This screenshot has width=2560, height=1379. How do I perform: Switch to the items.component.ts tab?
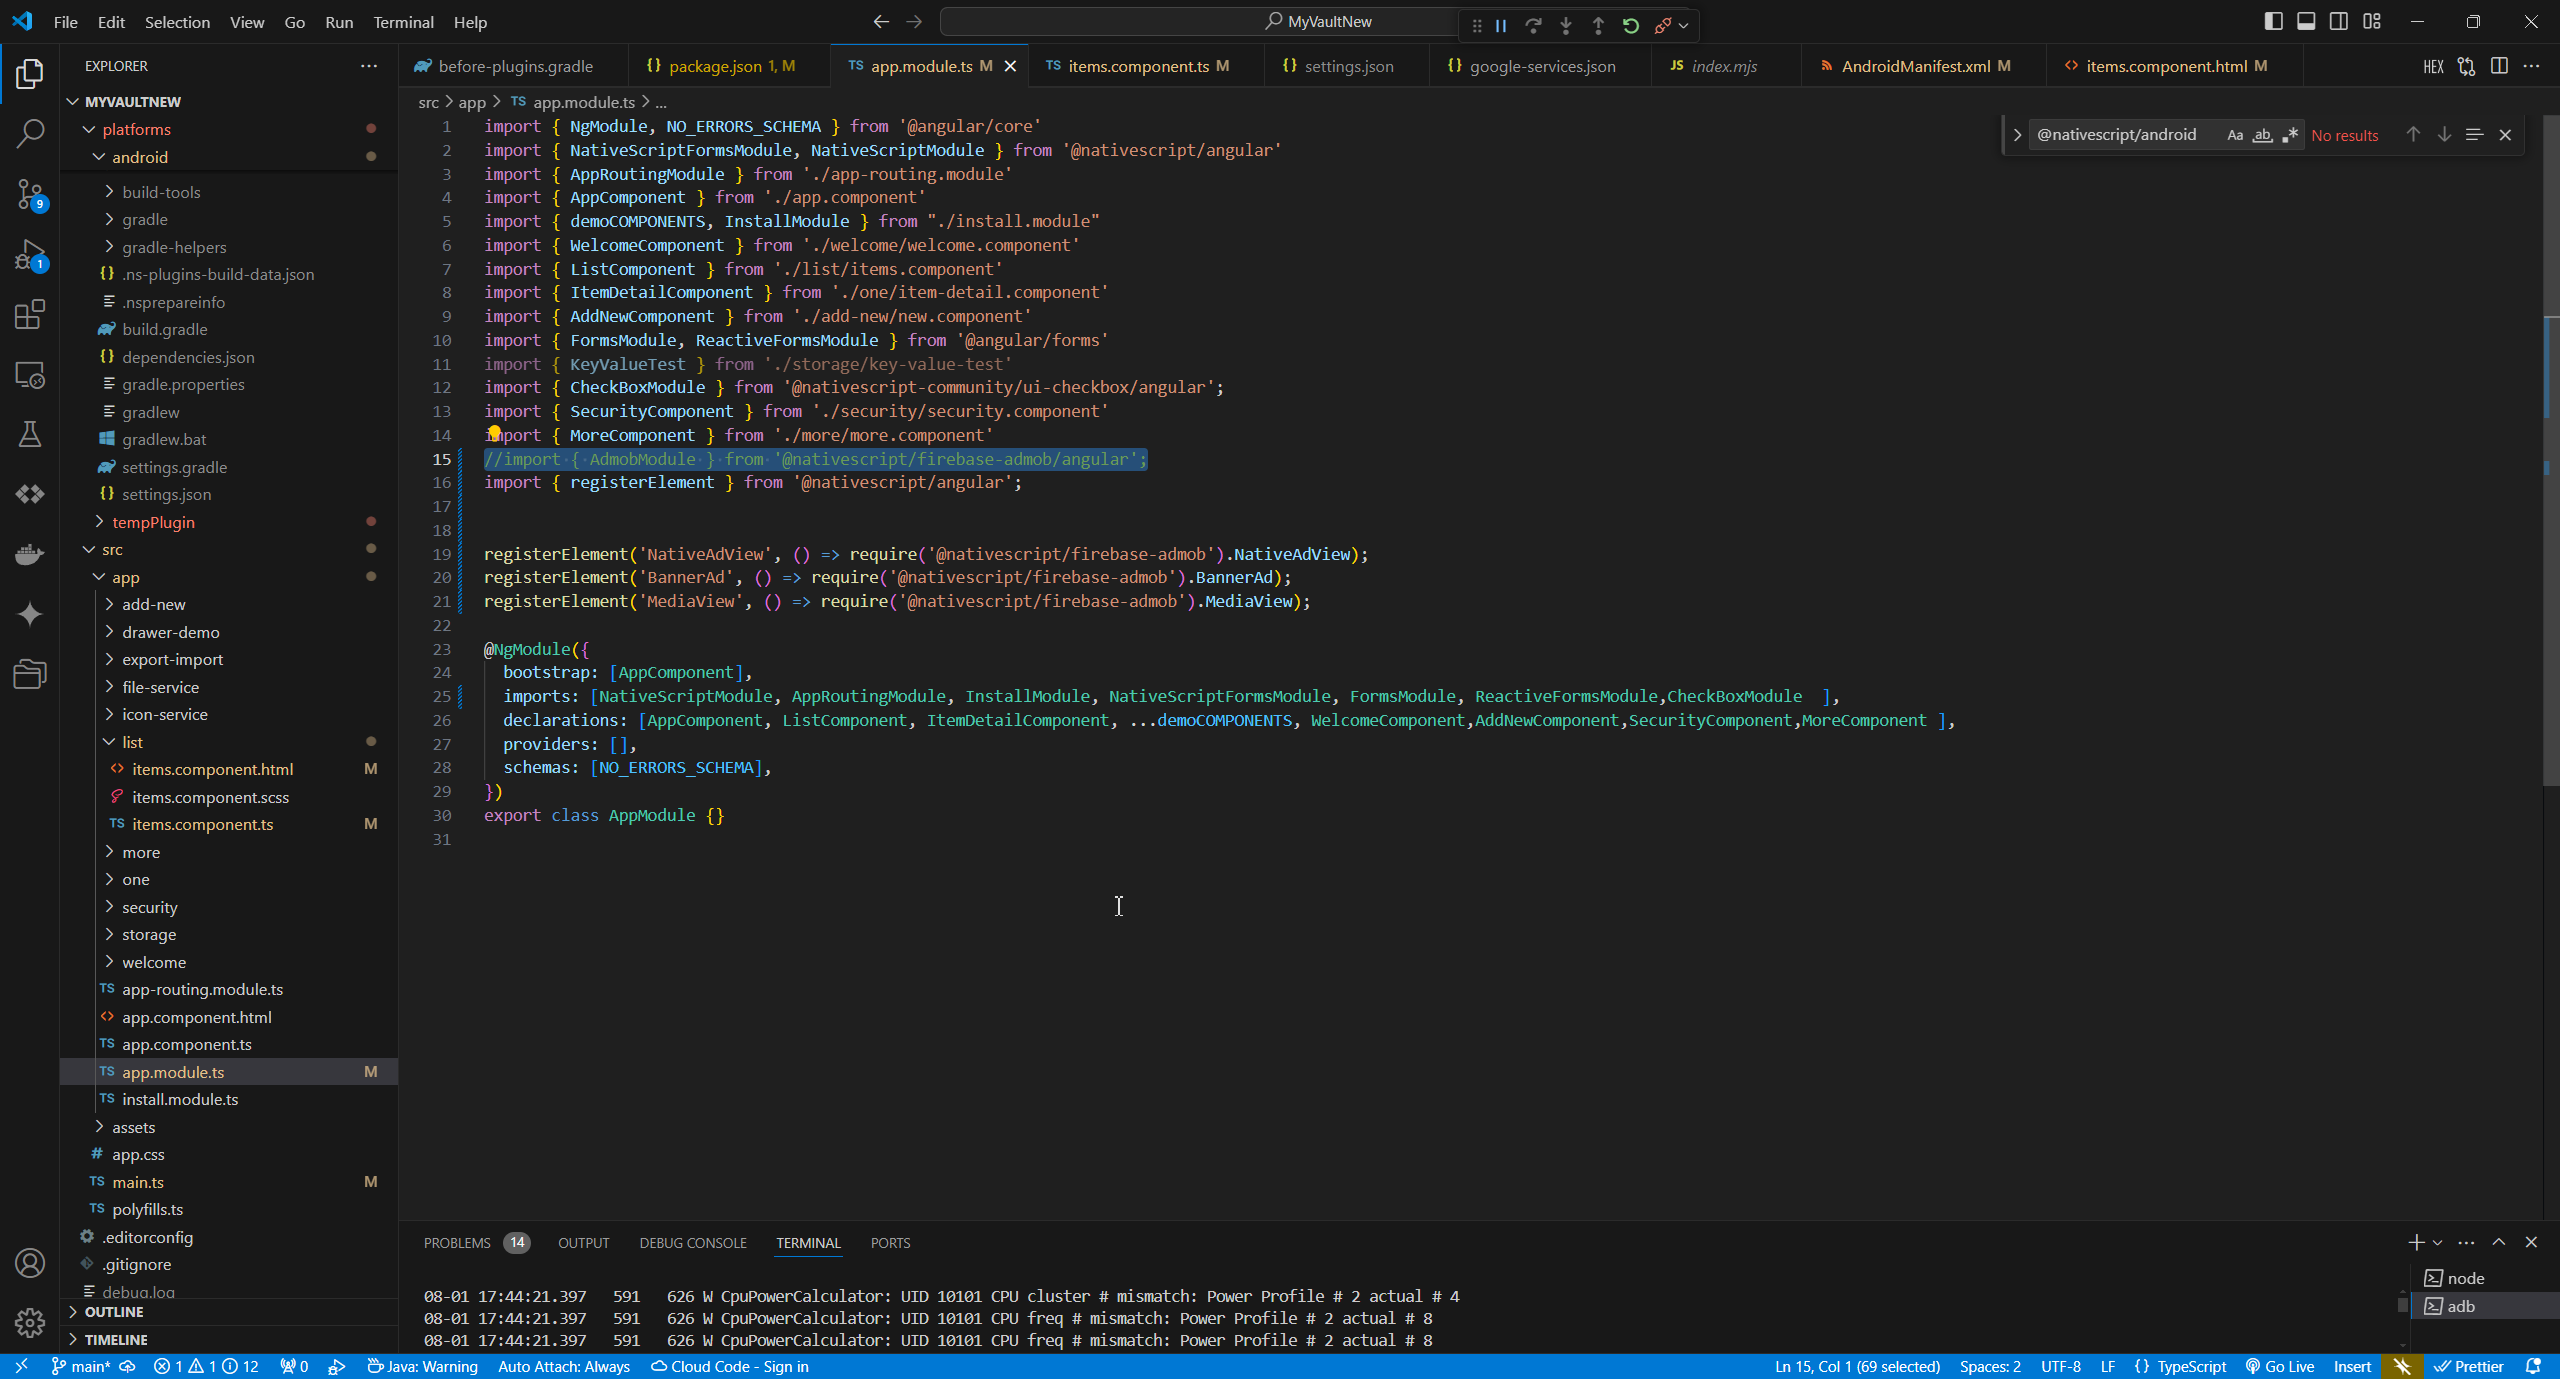[1138, 66]
